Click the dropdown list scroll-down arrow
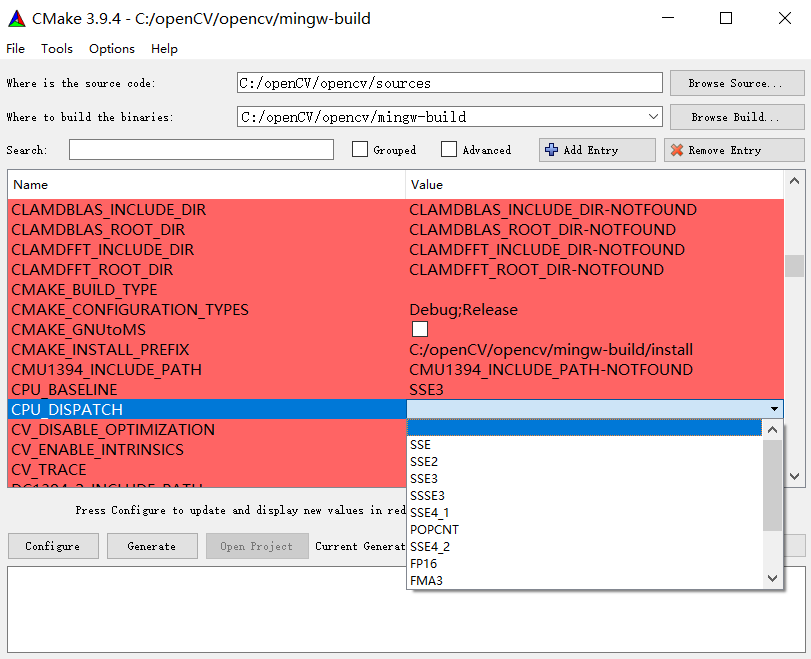This screenshot has width=811, height=659. pyautogui.click(x=773, y=578)
